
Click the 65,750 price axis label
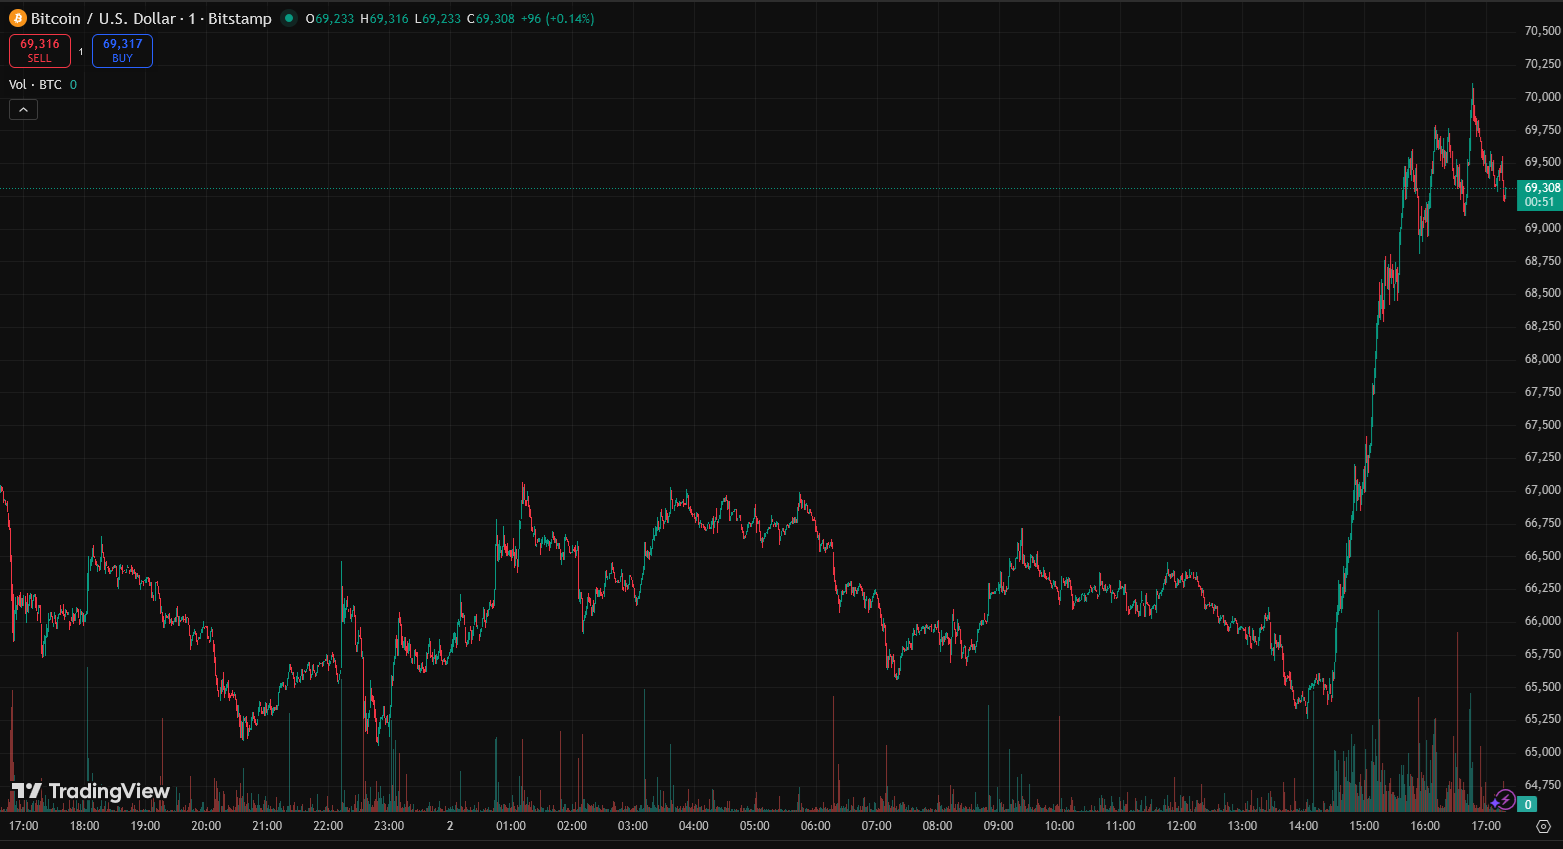point(1542,654)
